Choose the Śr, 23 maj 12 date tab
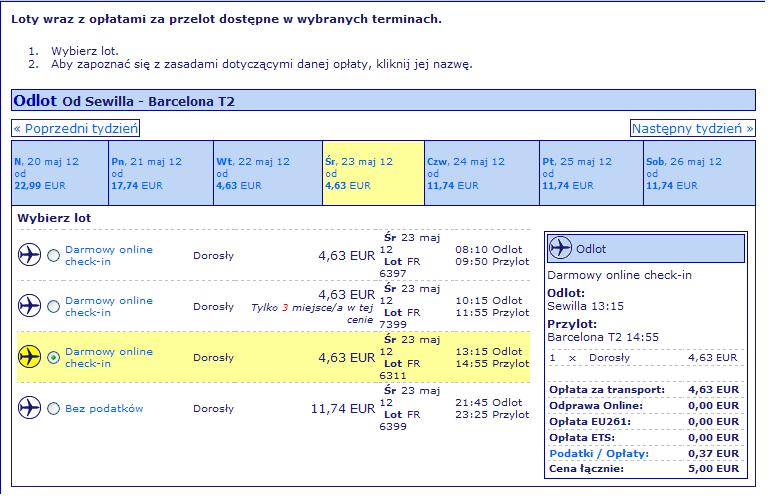The image size is (771, 496). (x=373, y=173)
